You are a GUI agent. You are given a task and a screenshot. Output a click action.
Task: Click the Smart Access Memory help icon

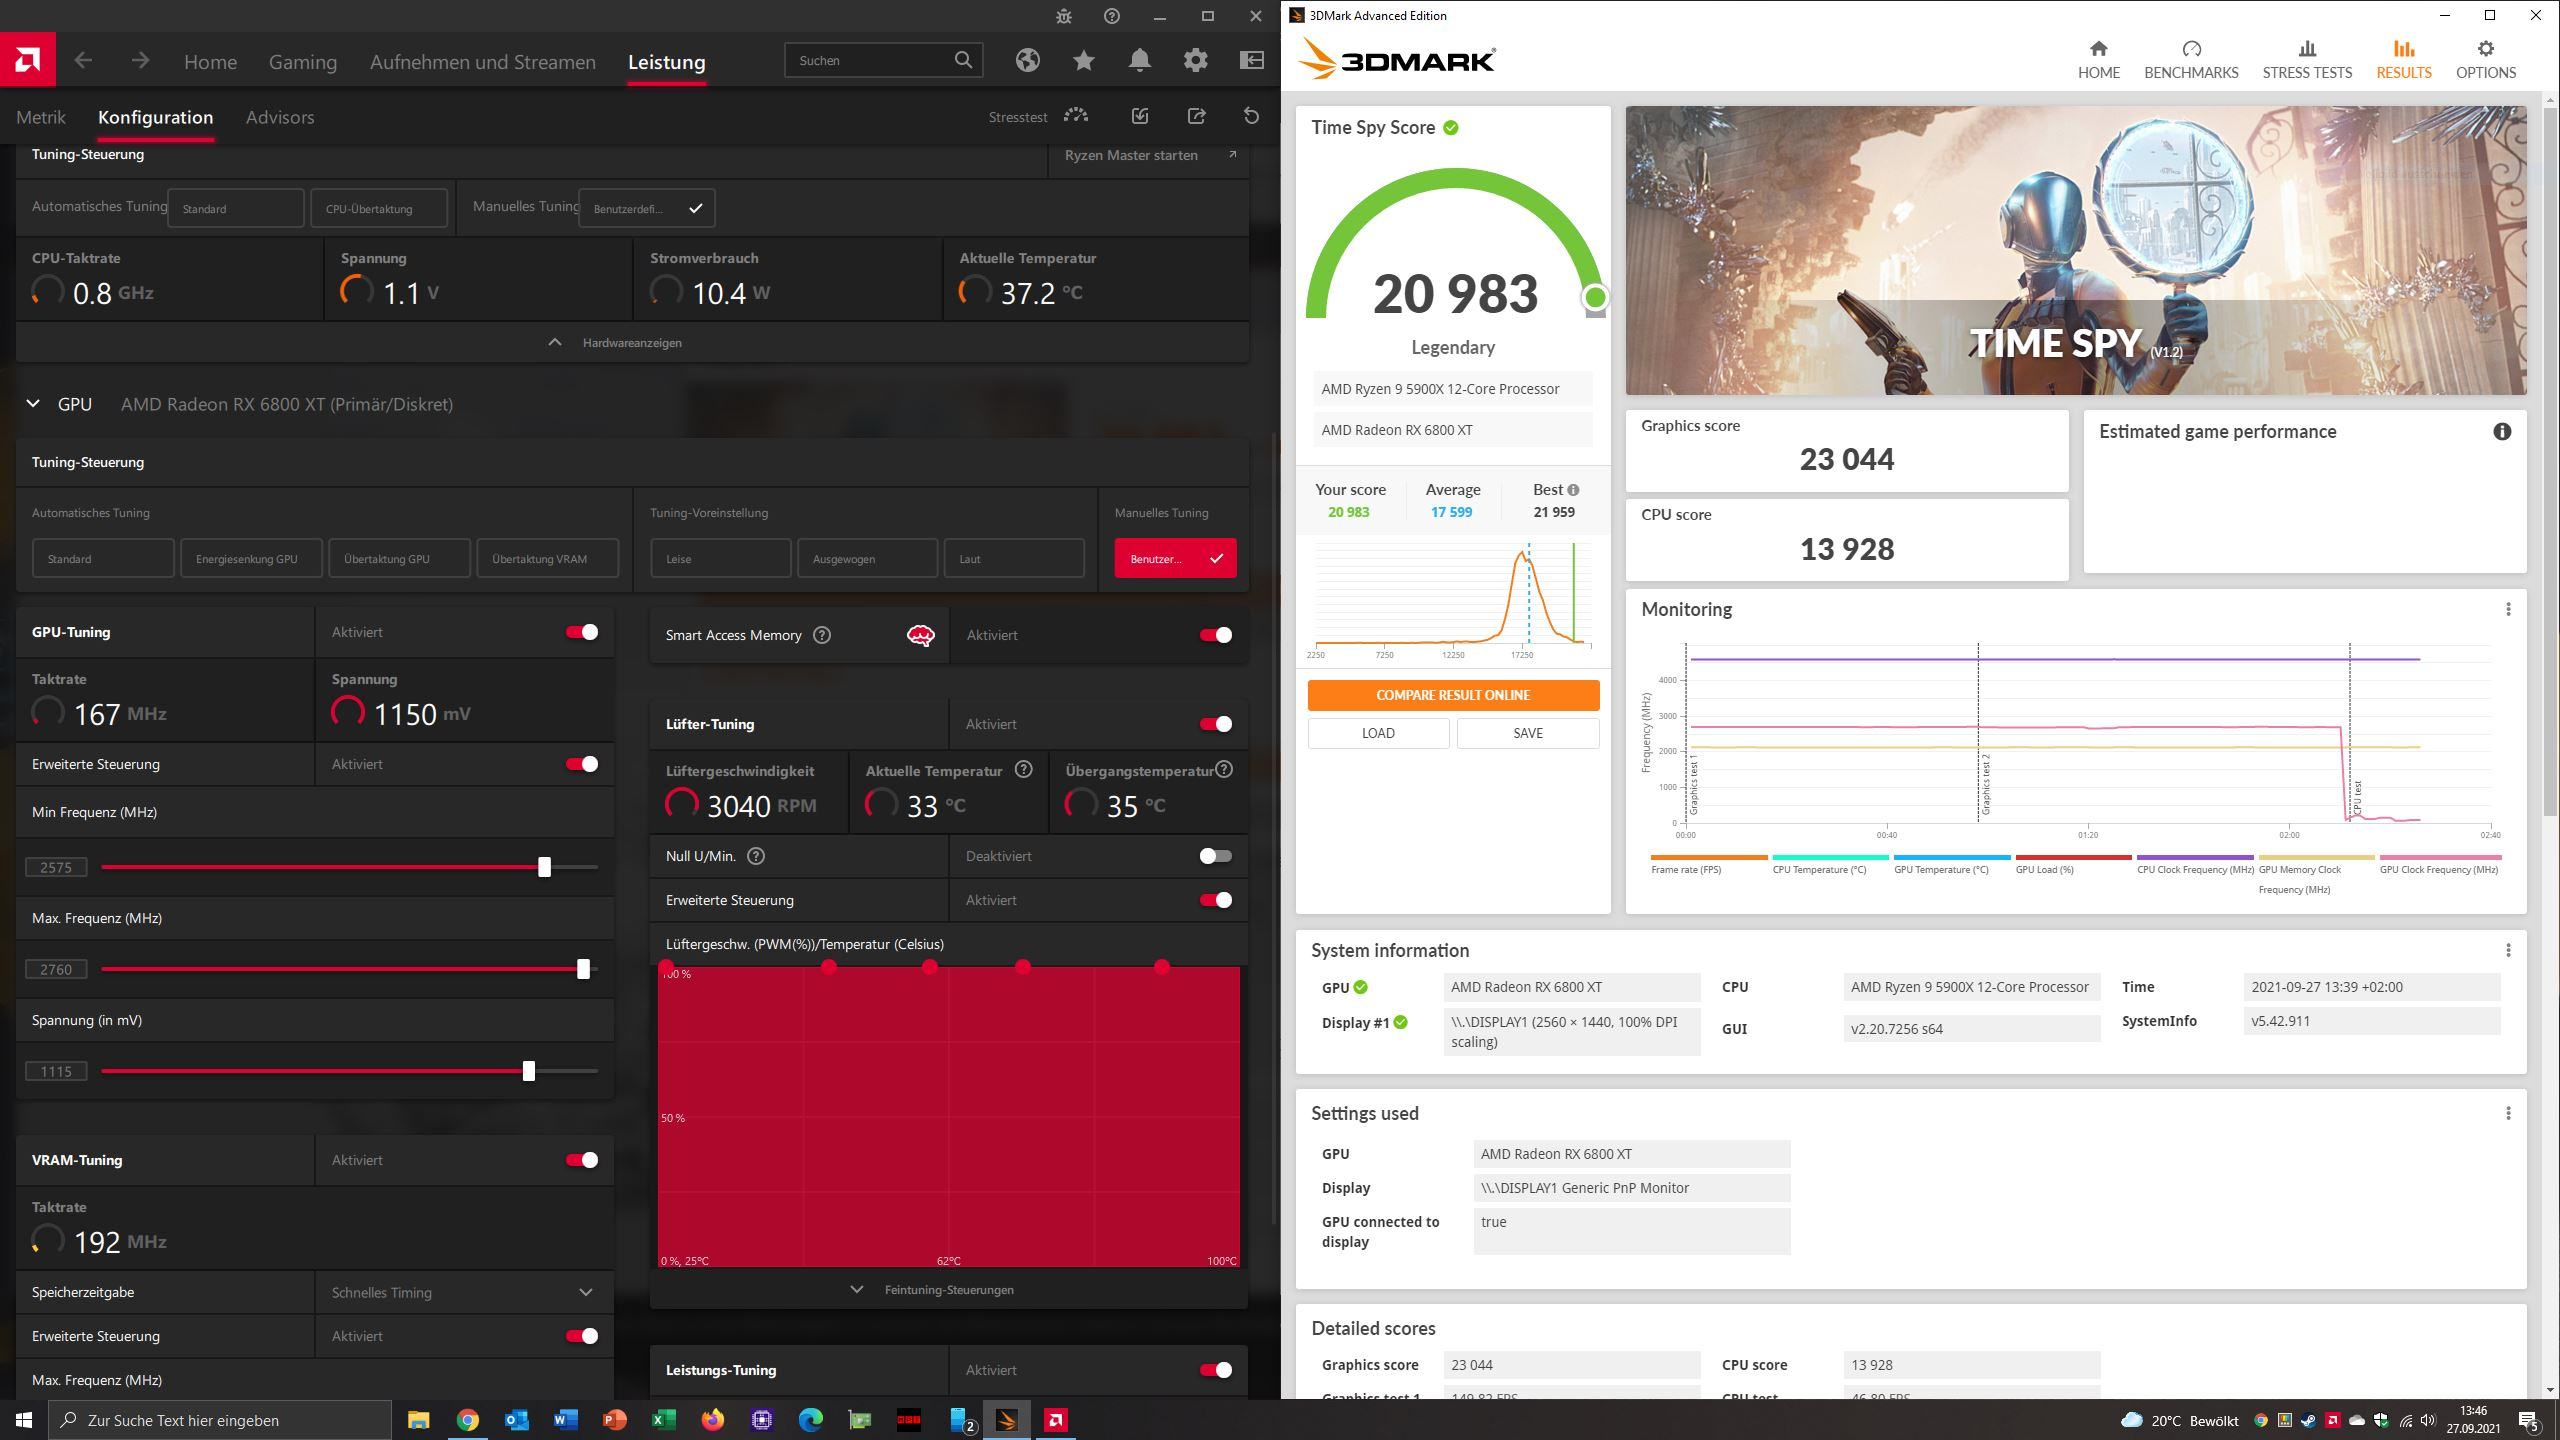pos(822,635)
